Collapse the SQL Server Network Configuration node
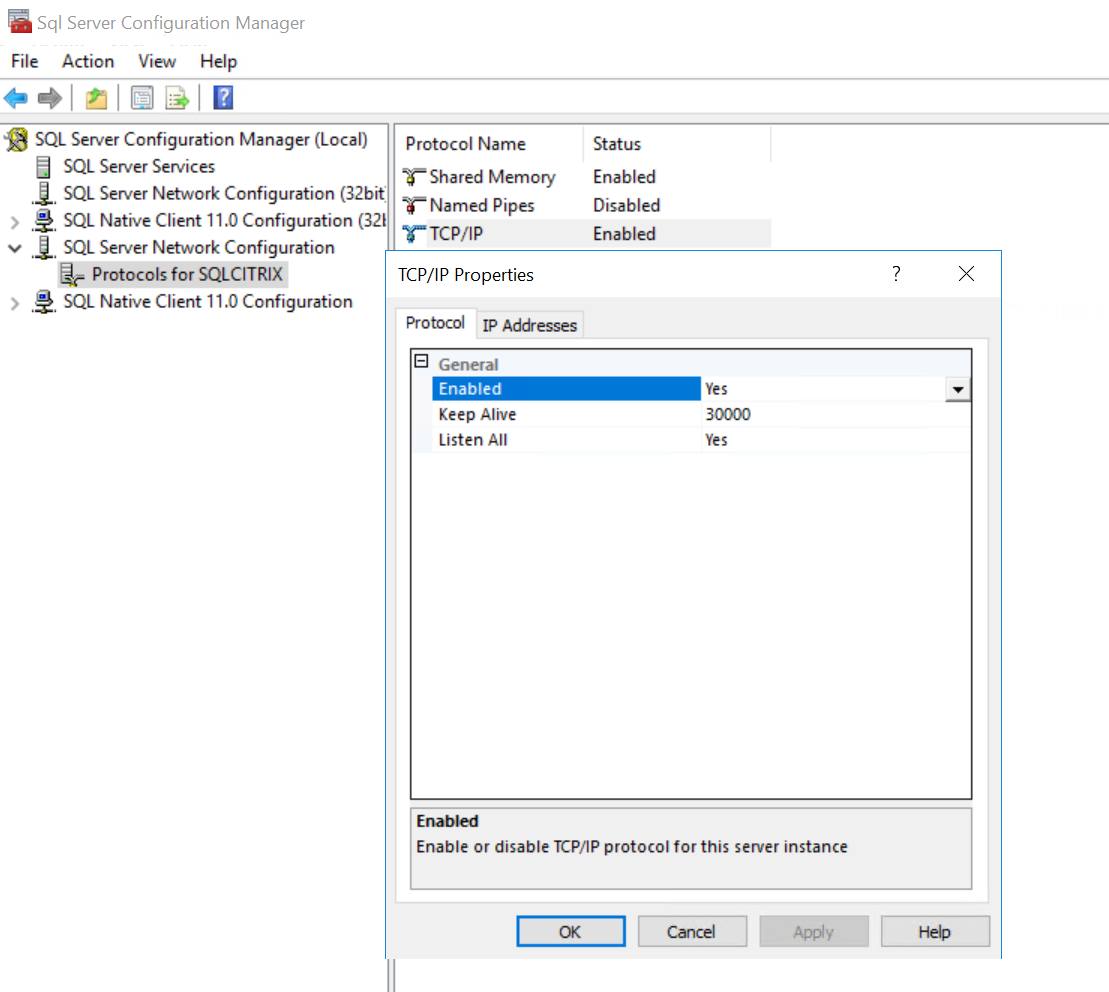This screenshot has width=1109, height=992. [15, 248]
